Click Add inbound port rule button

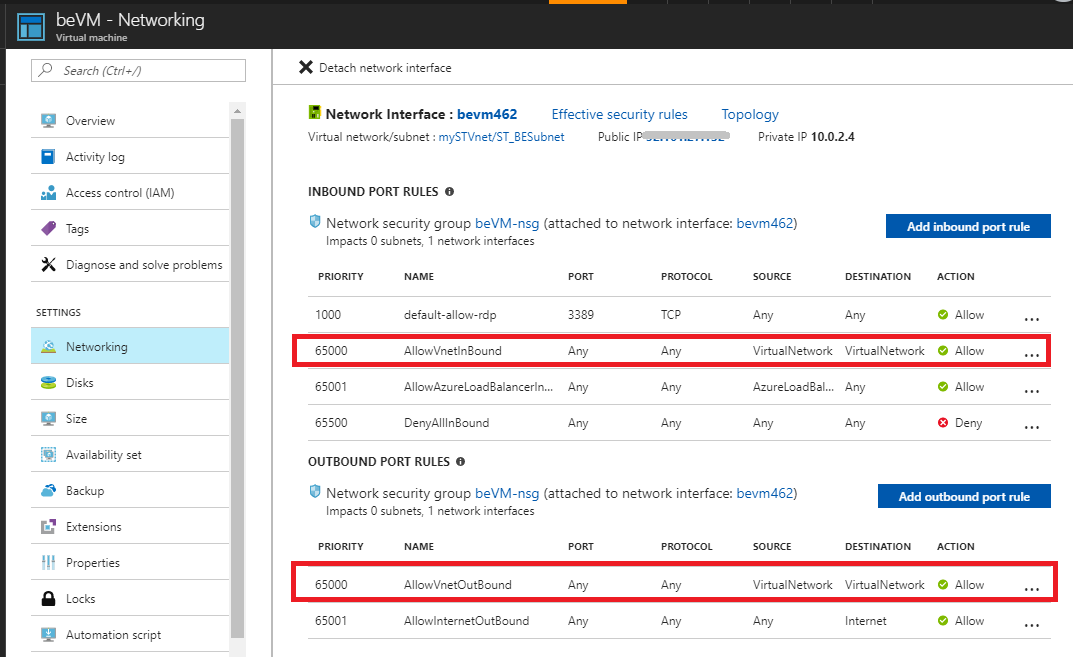(968, 227)
